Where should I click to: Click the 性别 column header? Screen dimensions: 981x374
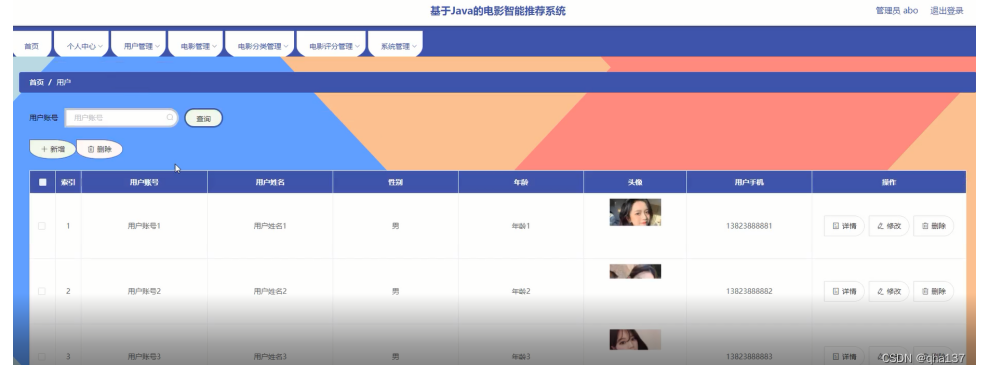coord(395,183)
